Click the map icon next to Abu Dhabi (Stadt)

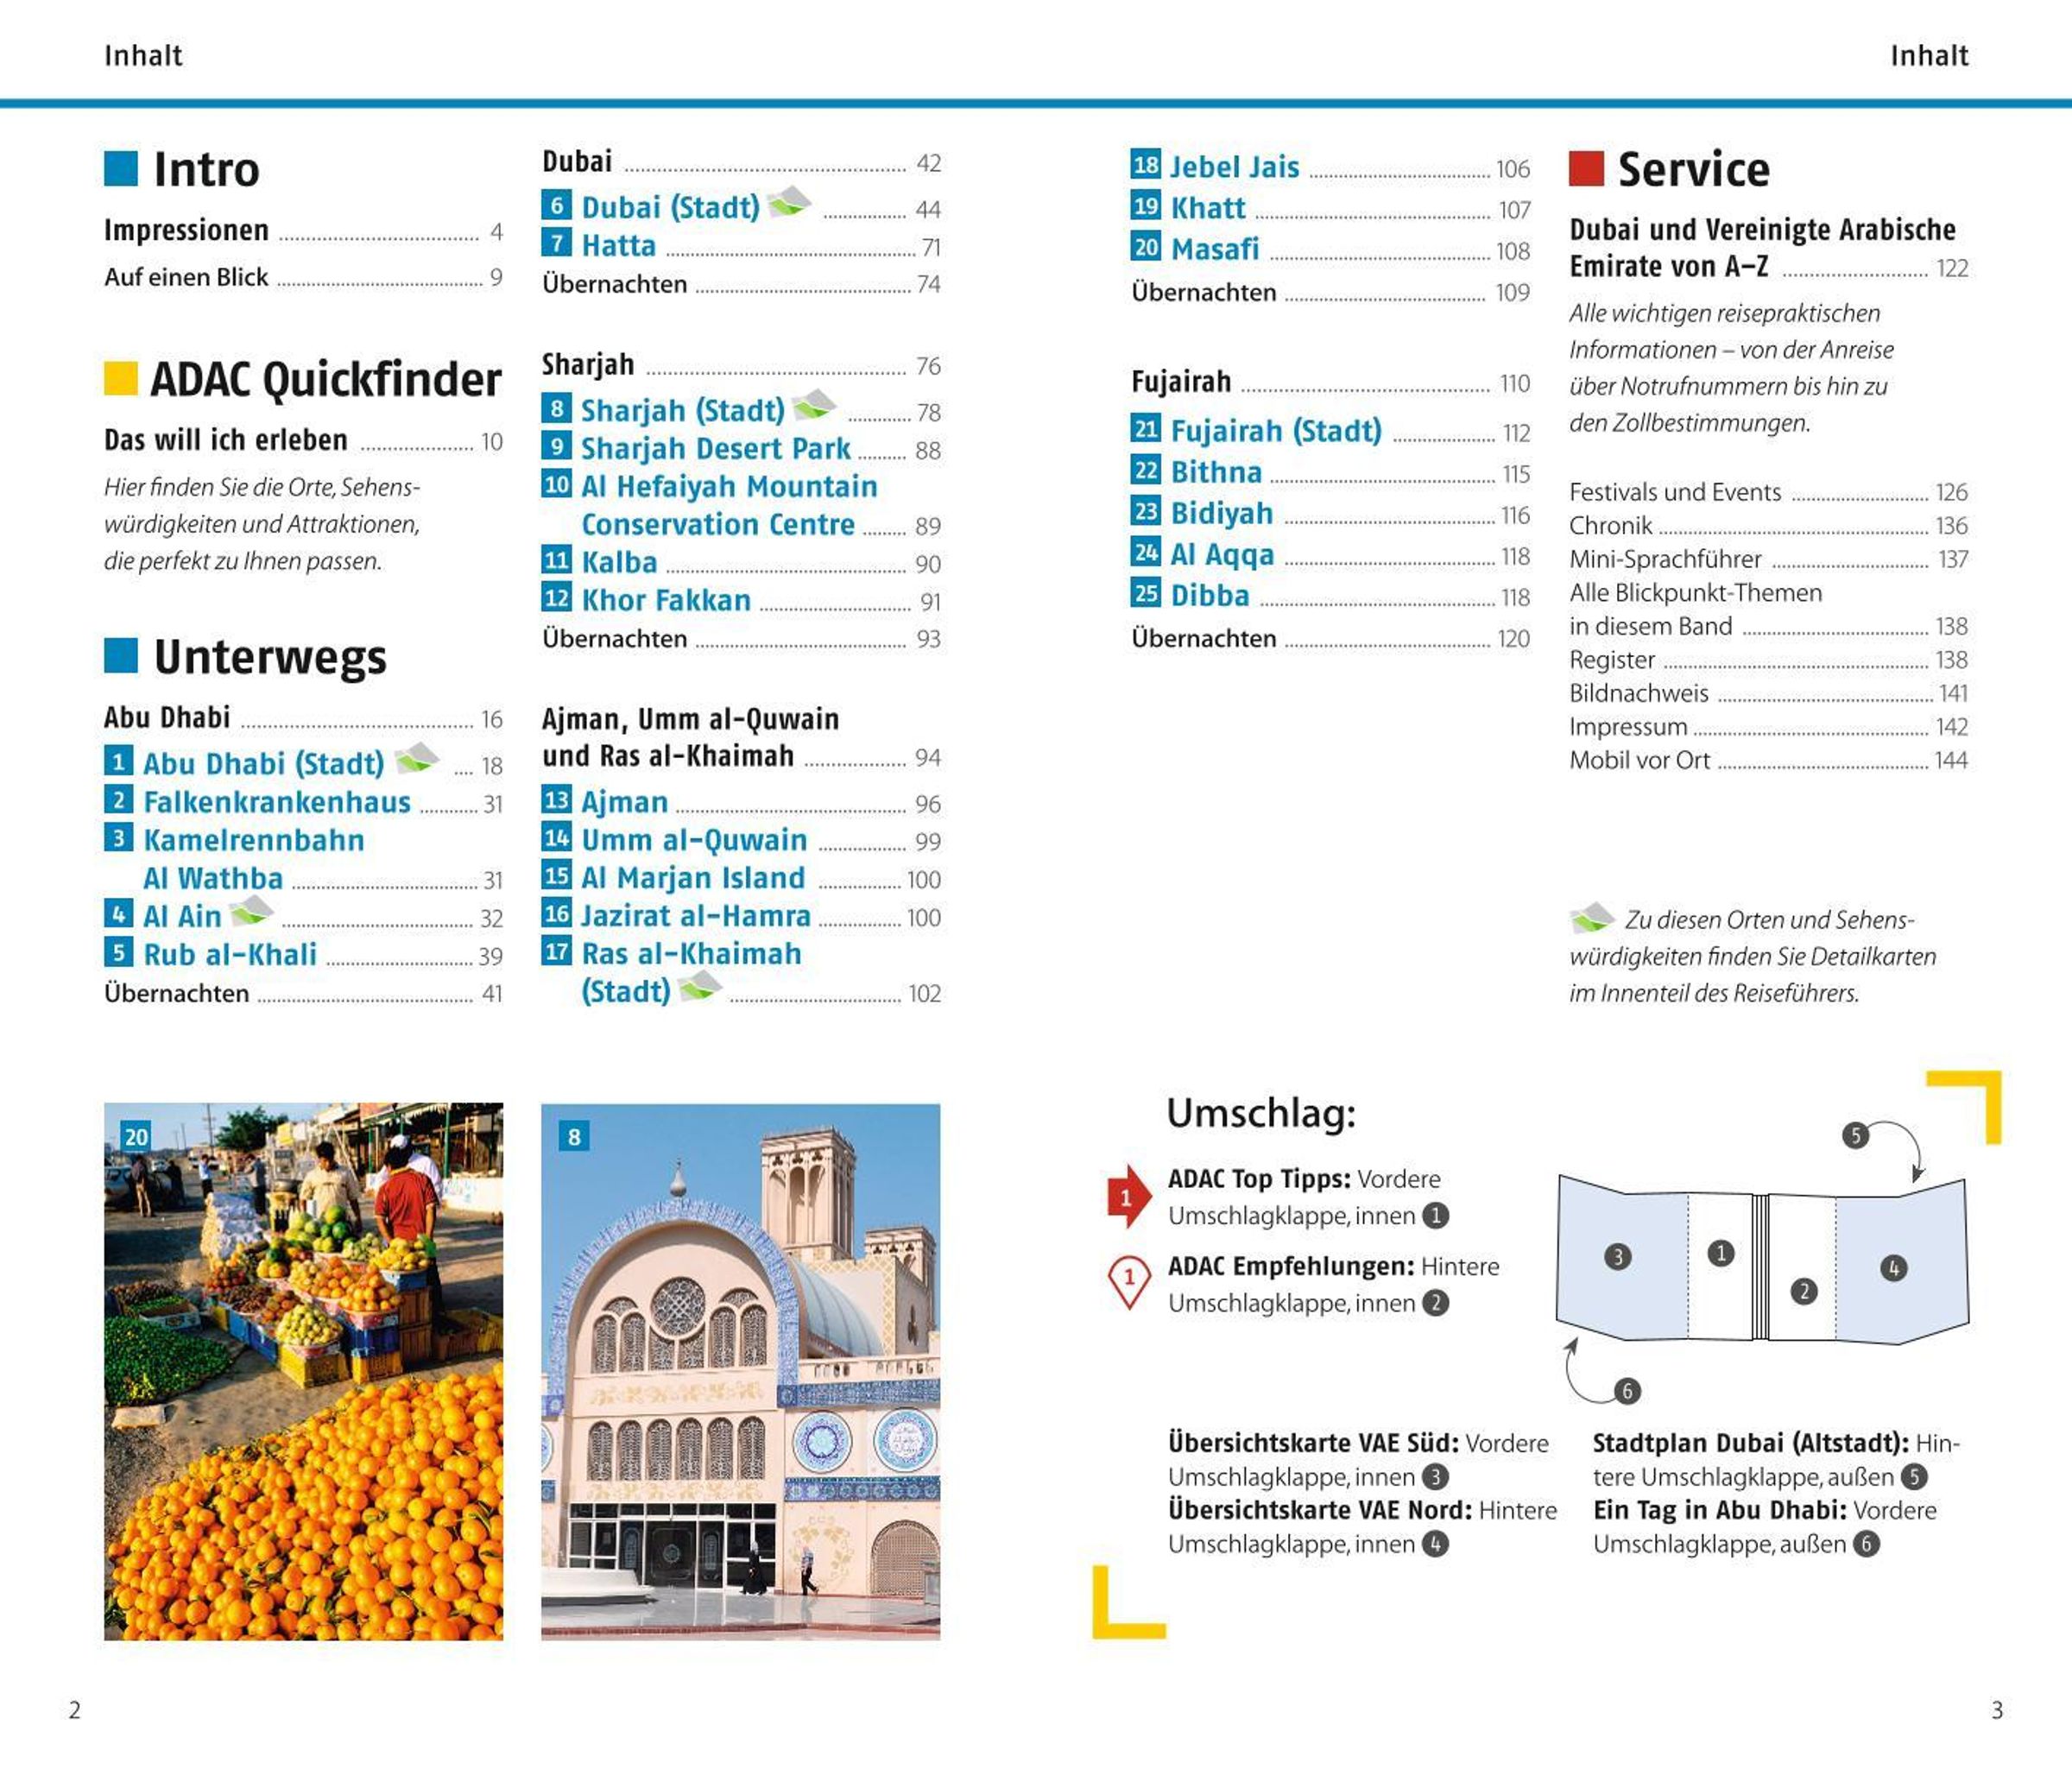pyautogui.click(x=416, y=760)
